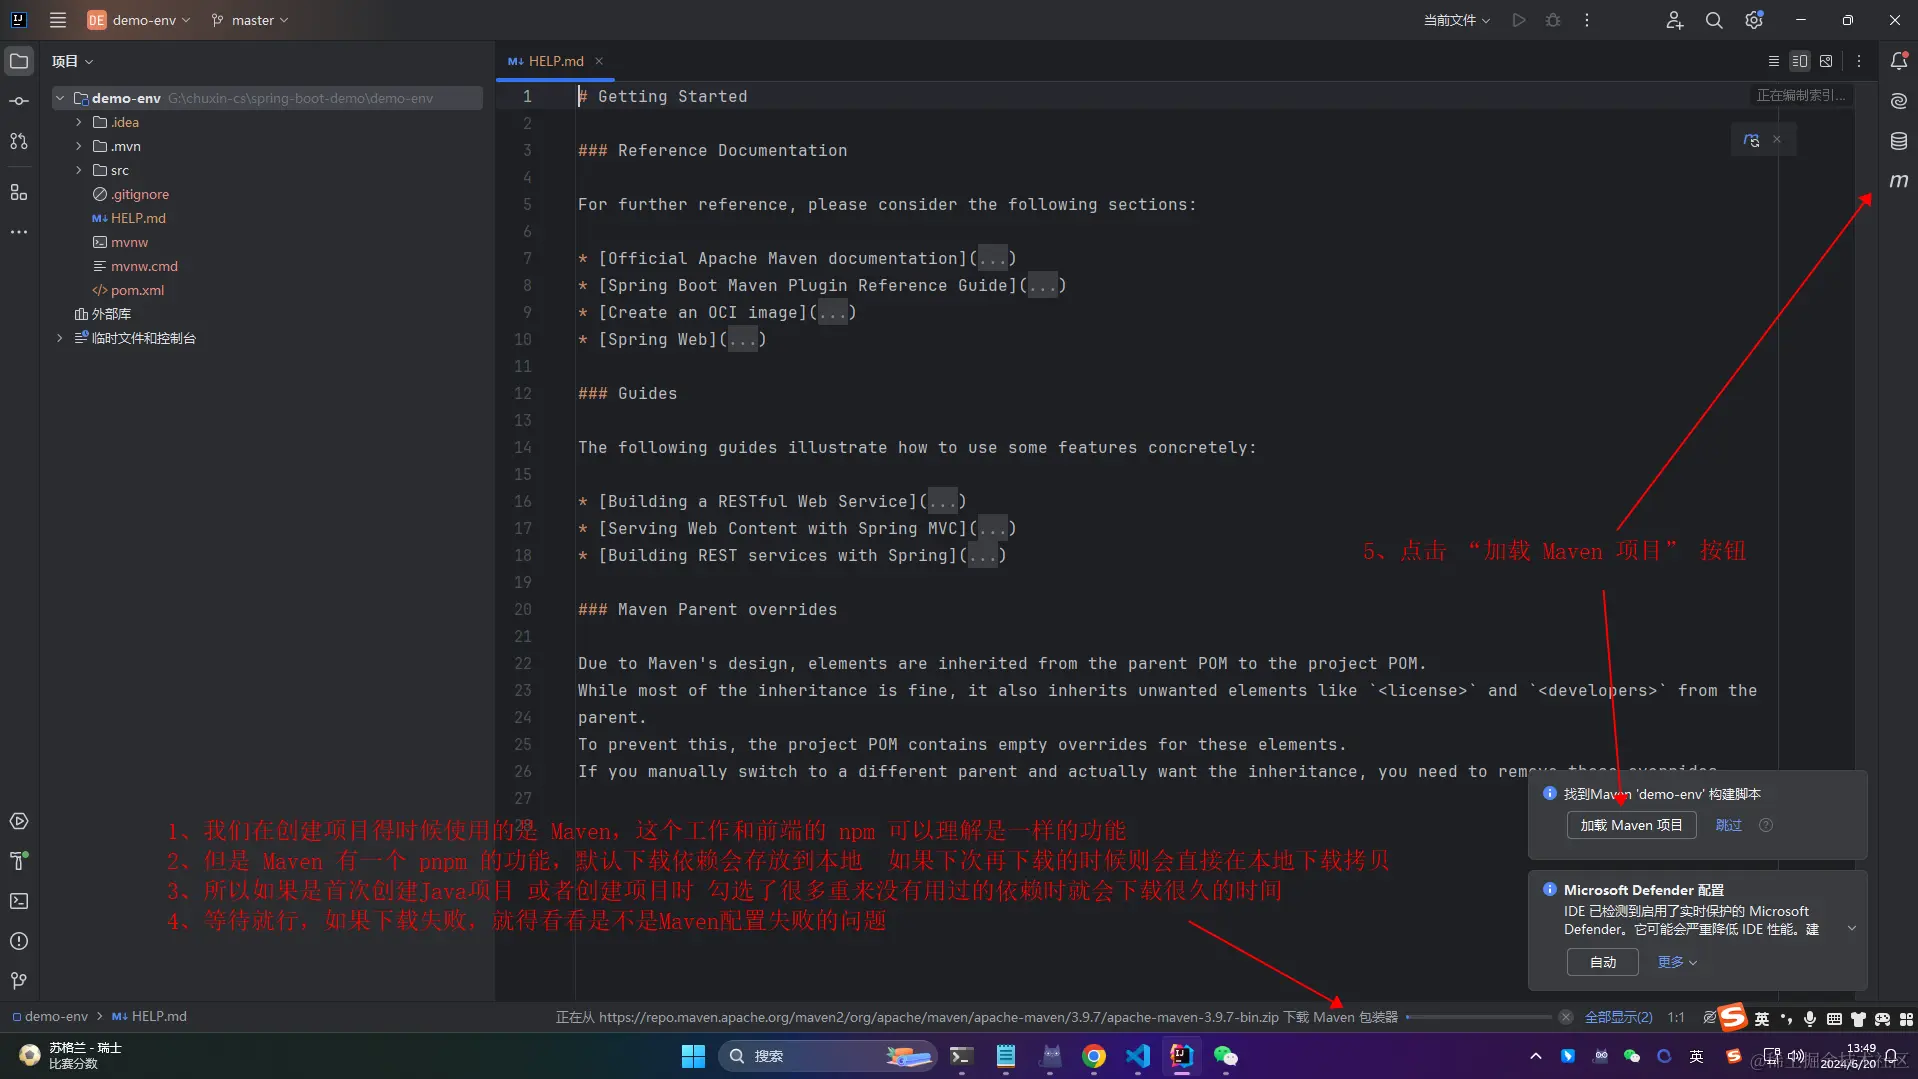
Task: Select 外部库 node in project tree
Action: (x=103, y=314)
